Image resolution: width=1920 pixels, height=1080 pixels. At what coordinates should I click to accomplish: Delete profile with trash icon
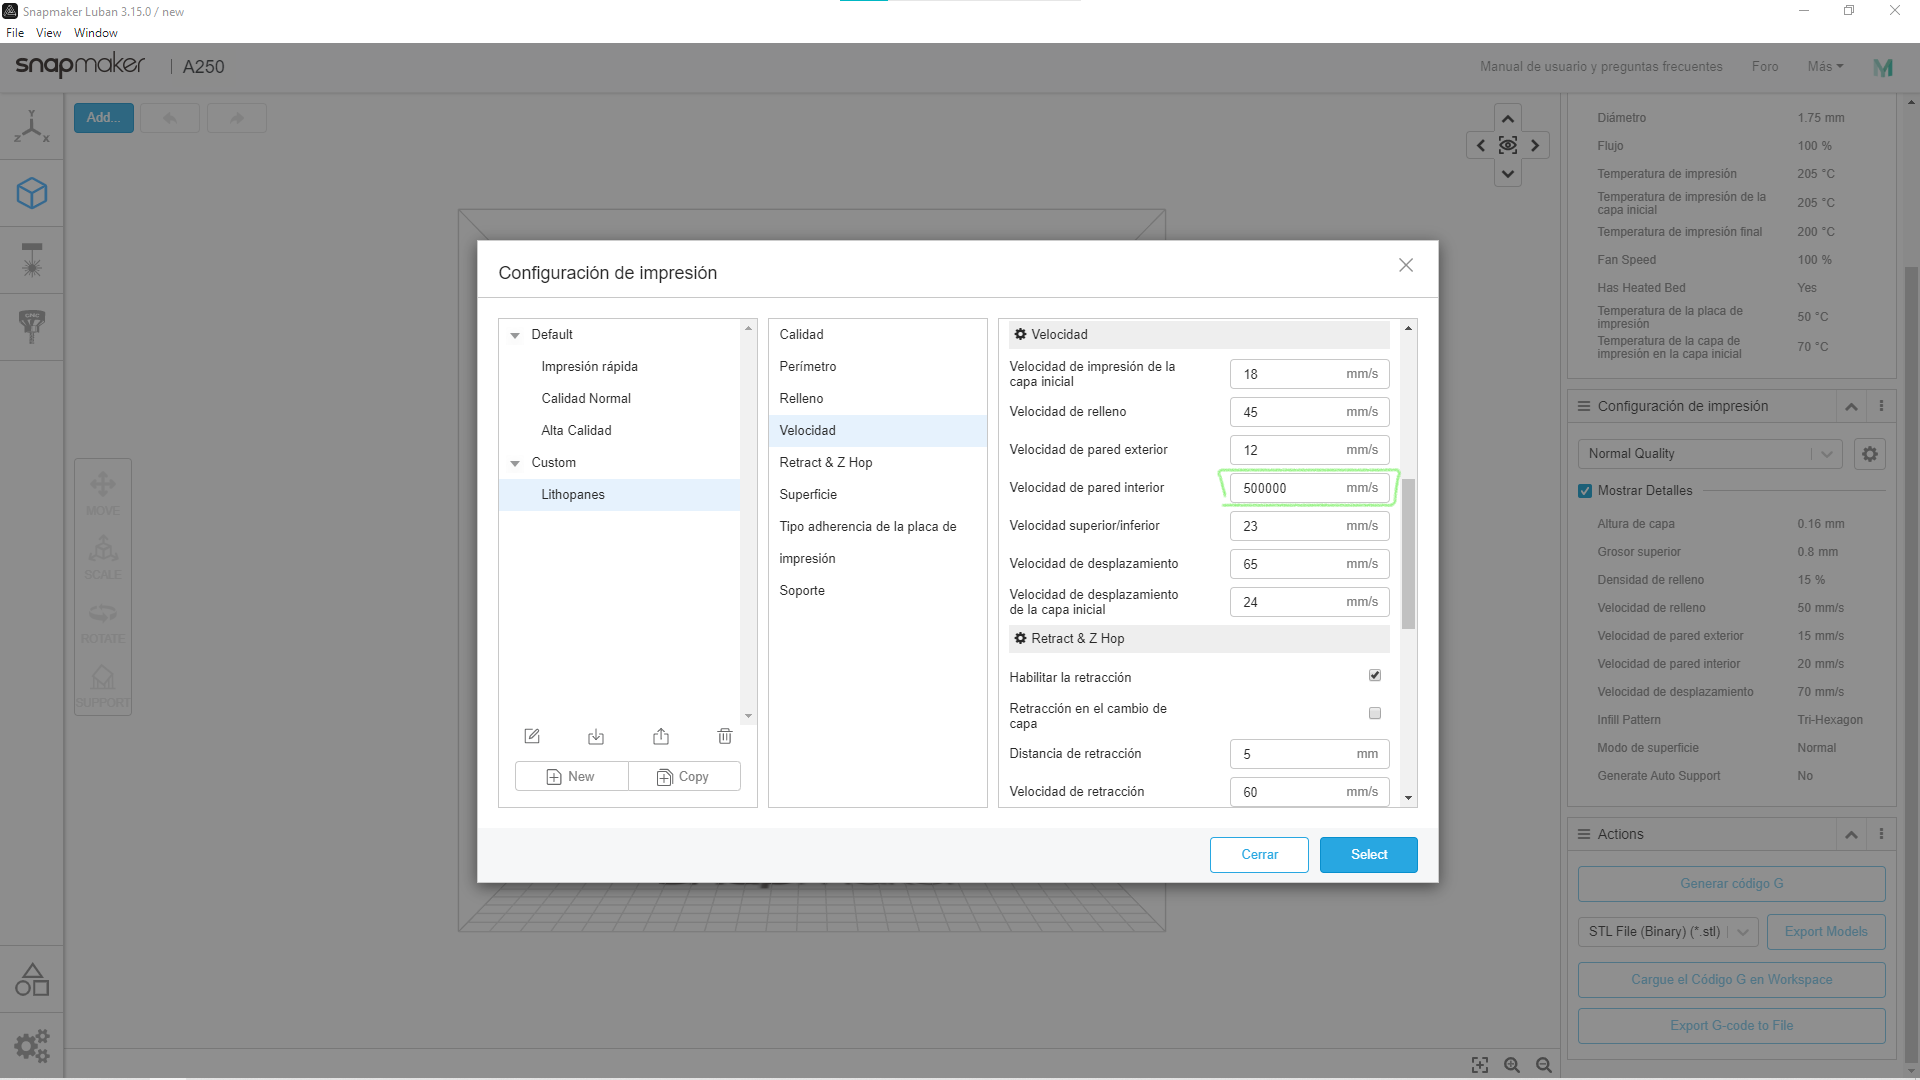(x=725, y=737)
